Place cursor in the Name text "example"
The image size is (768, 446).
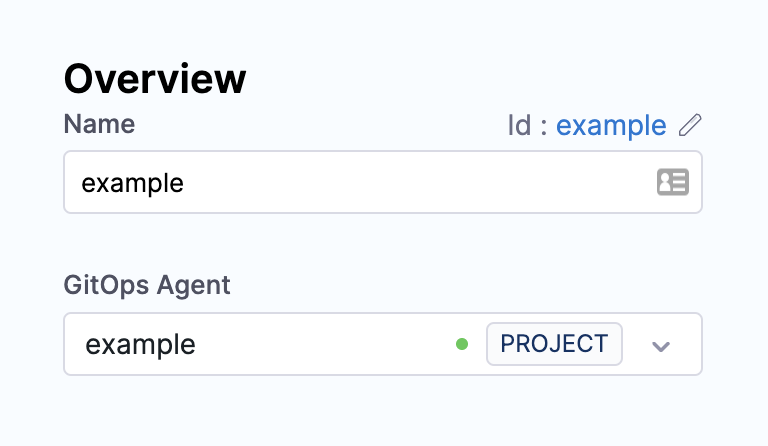pos(132,183)
